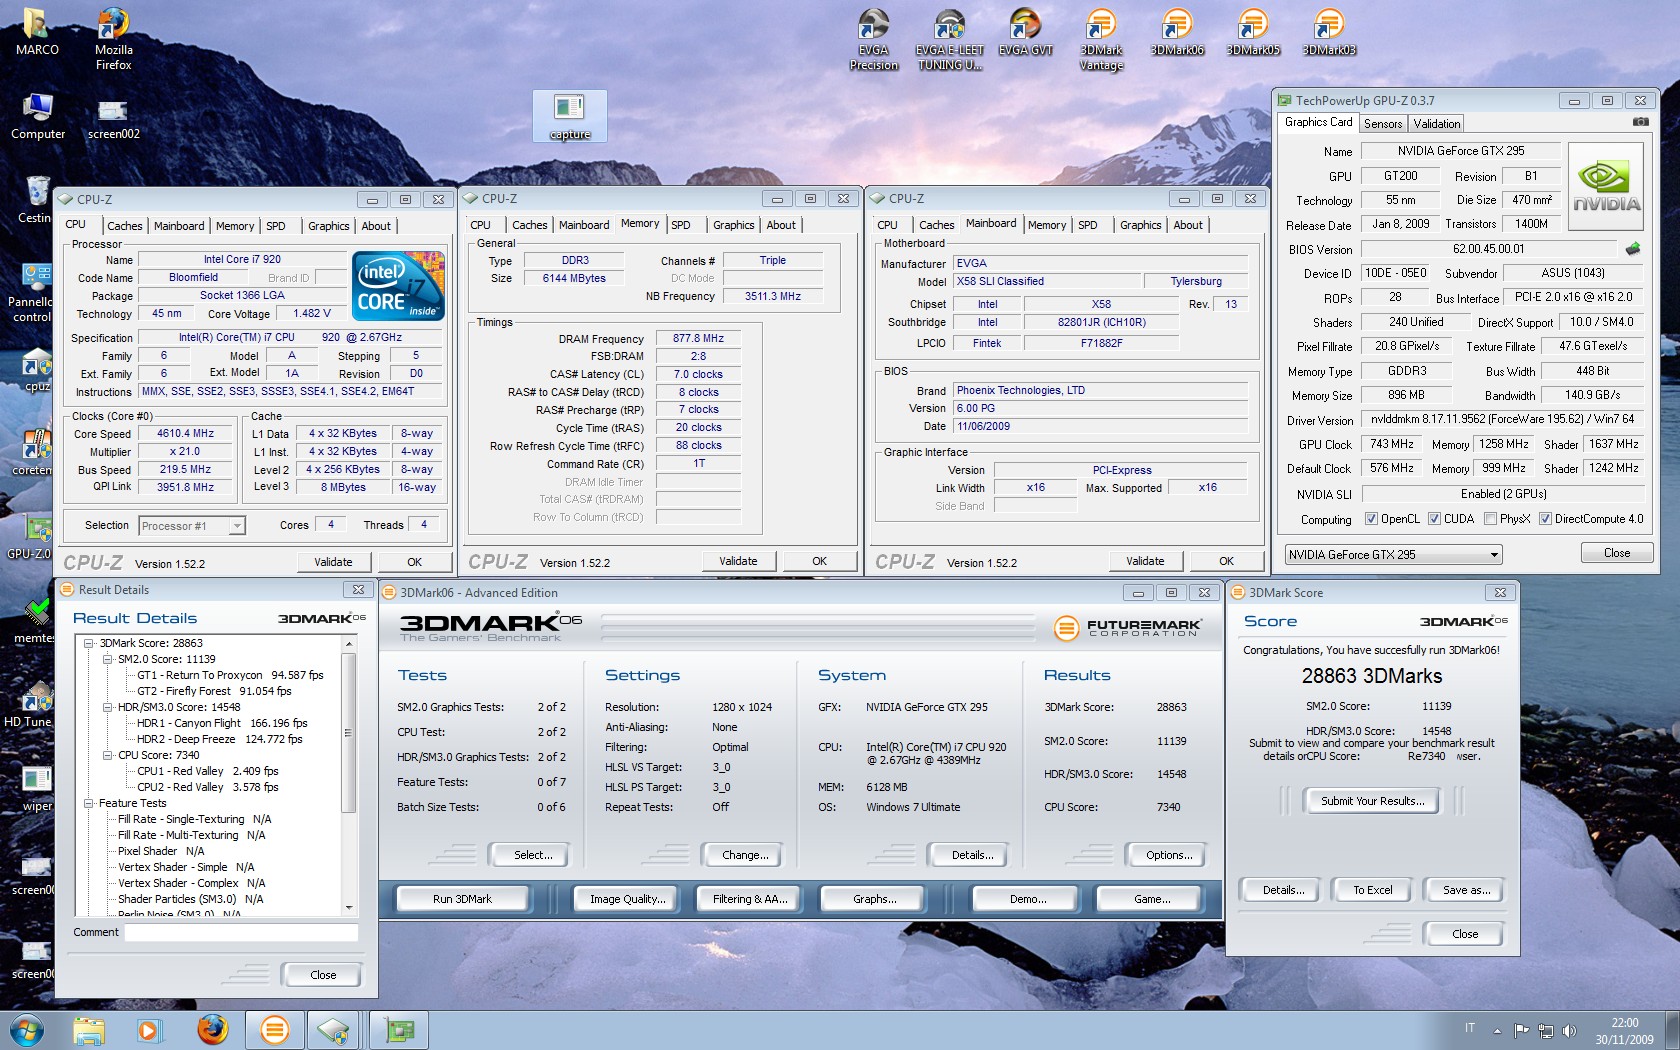Open Graphics tab in mainboard CPU-Z window
This screenshot has width=1680, height=1050.
click(x=1141, y=225)
